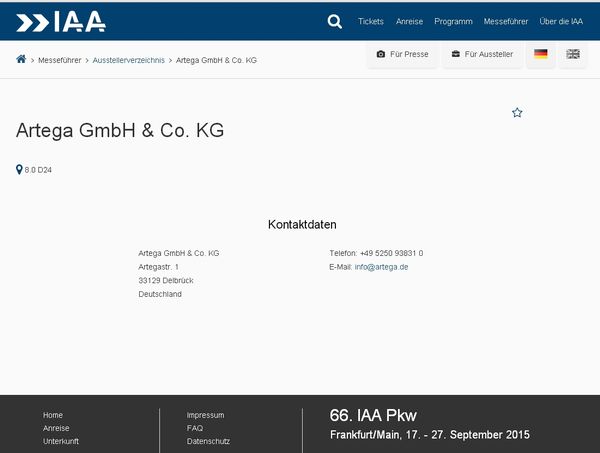
Task: Click the Frankfurt/Main September 2015 date text
Action: tap(430, 435)
